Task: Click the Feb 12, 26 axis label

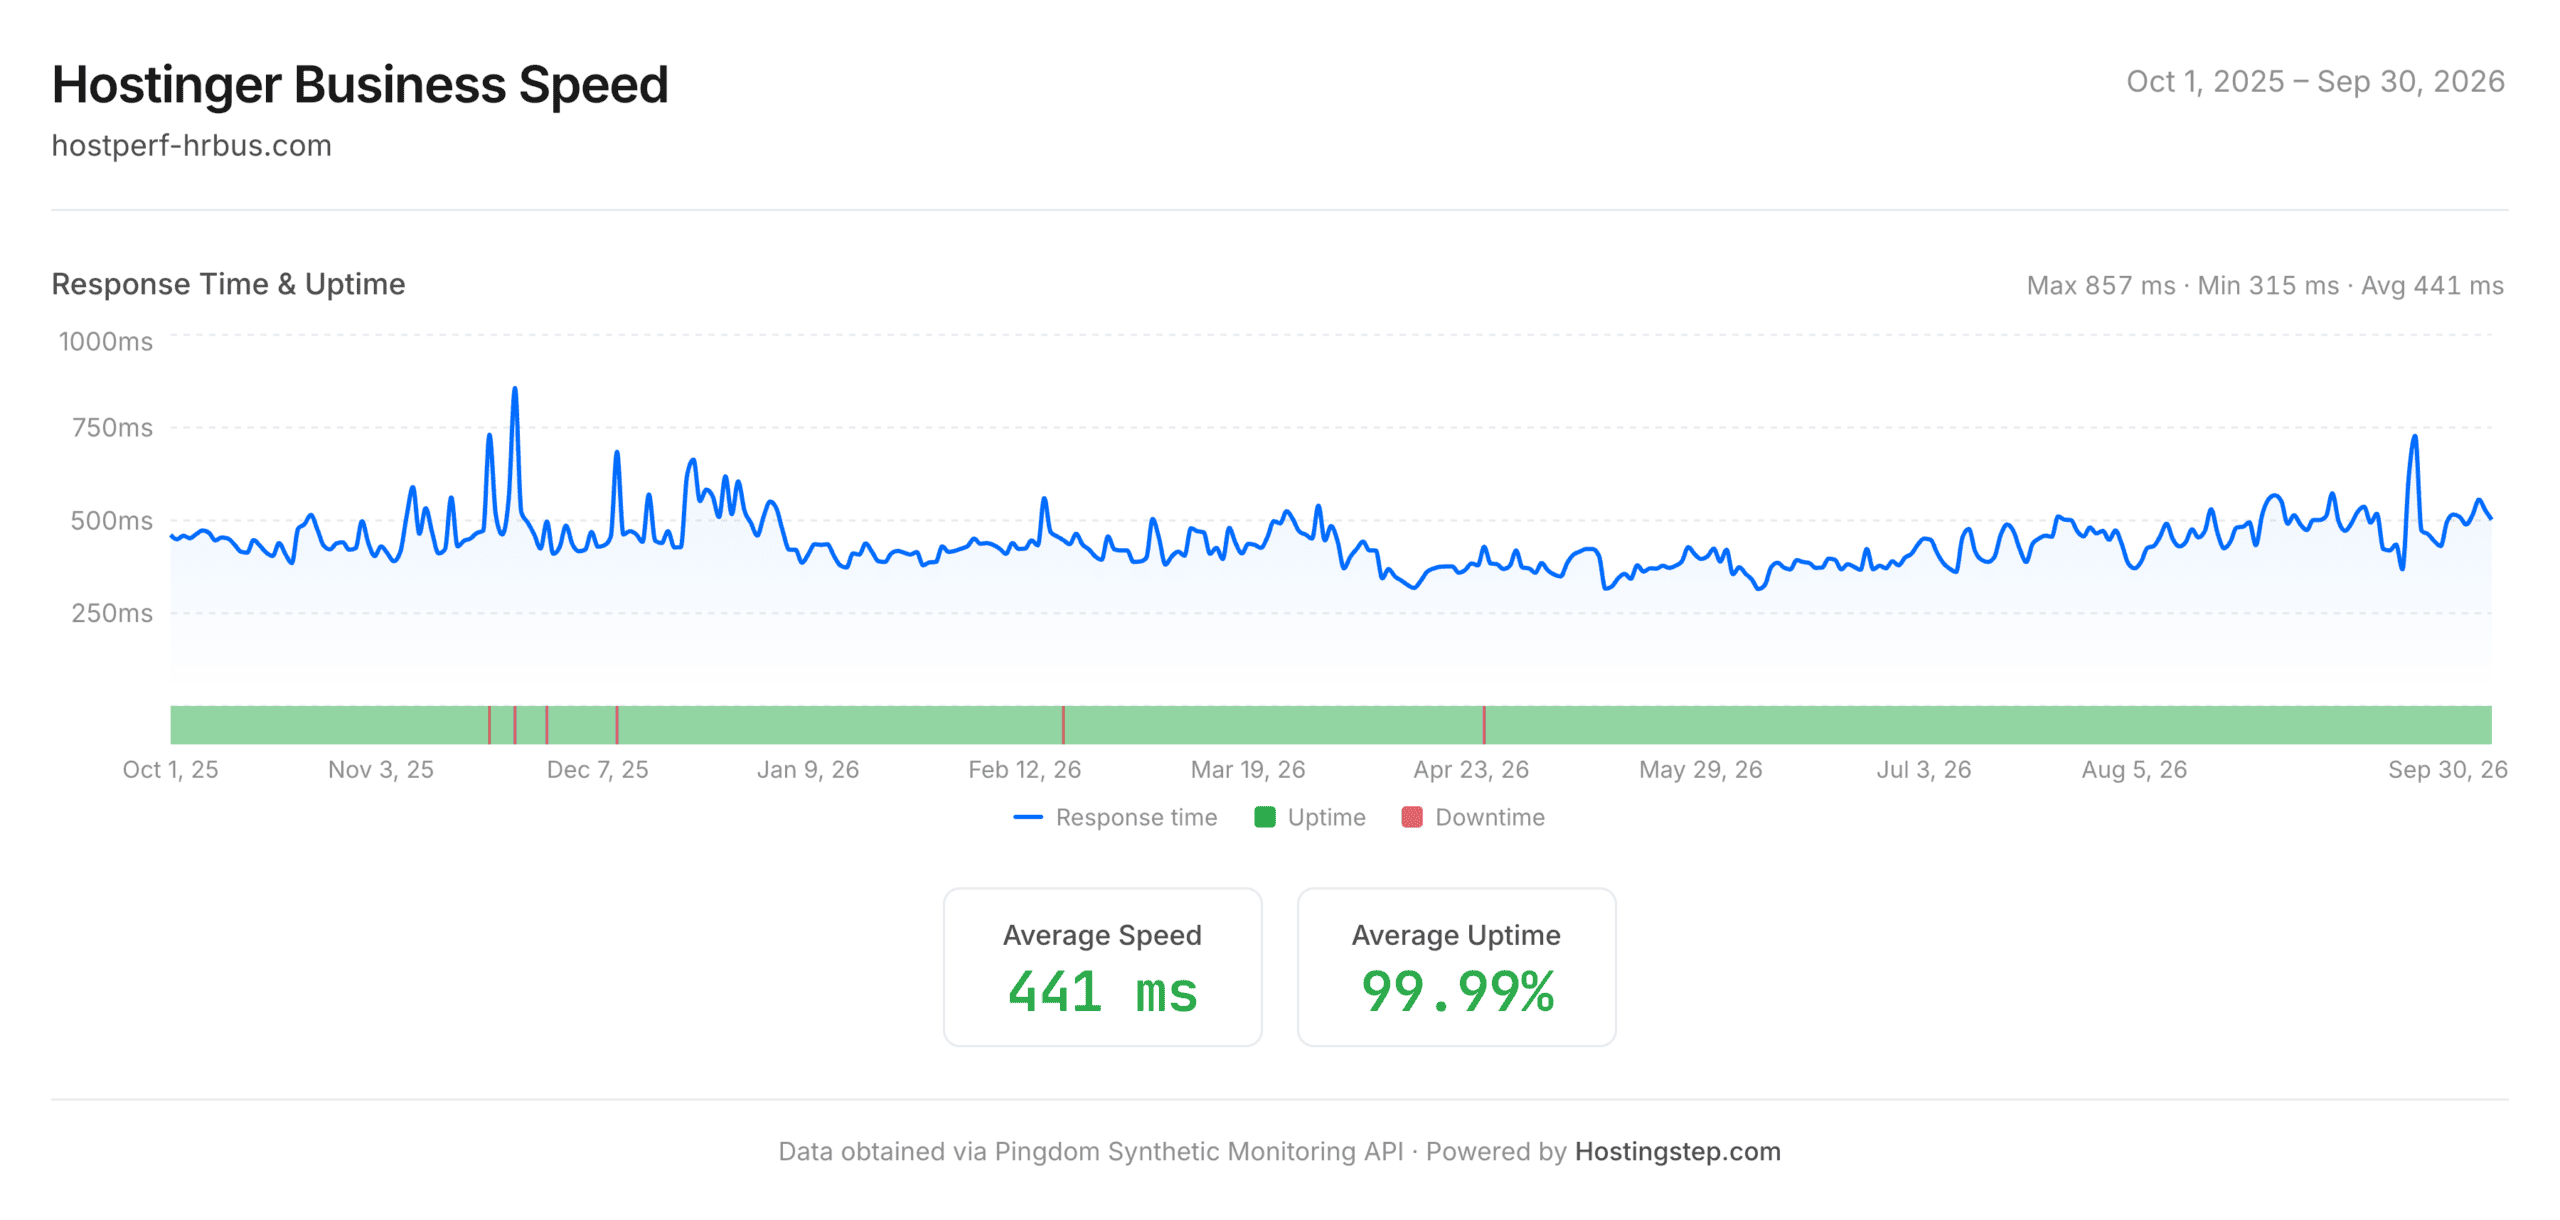Action: coord(1024,769)
